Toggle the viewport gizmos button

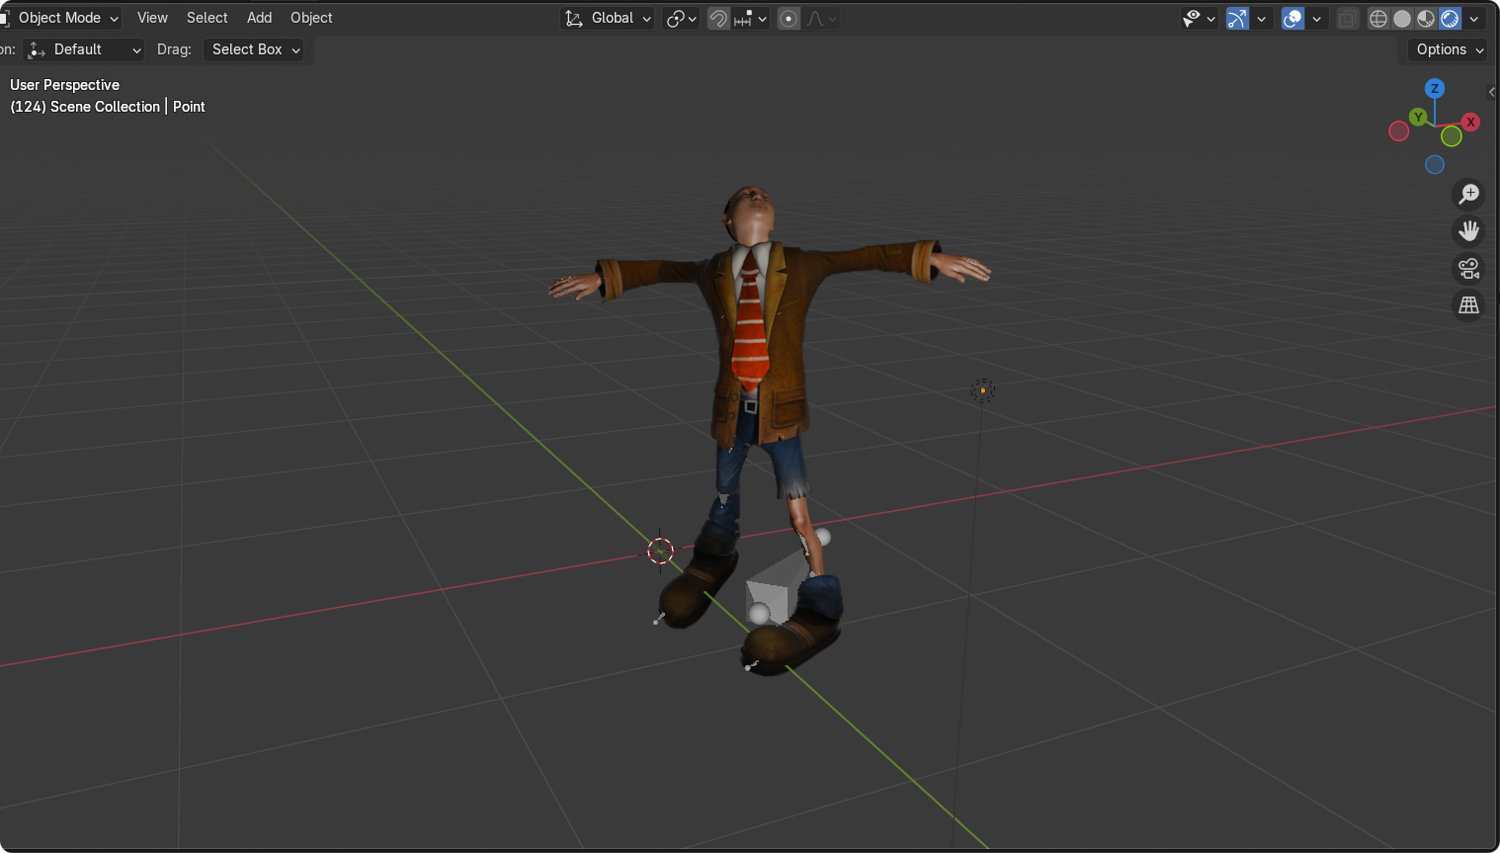pos(1237,18)
